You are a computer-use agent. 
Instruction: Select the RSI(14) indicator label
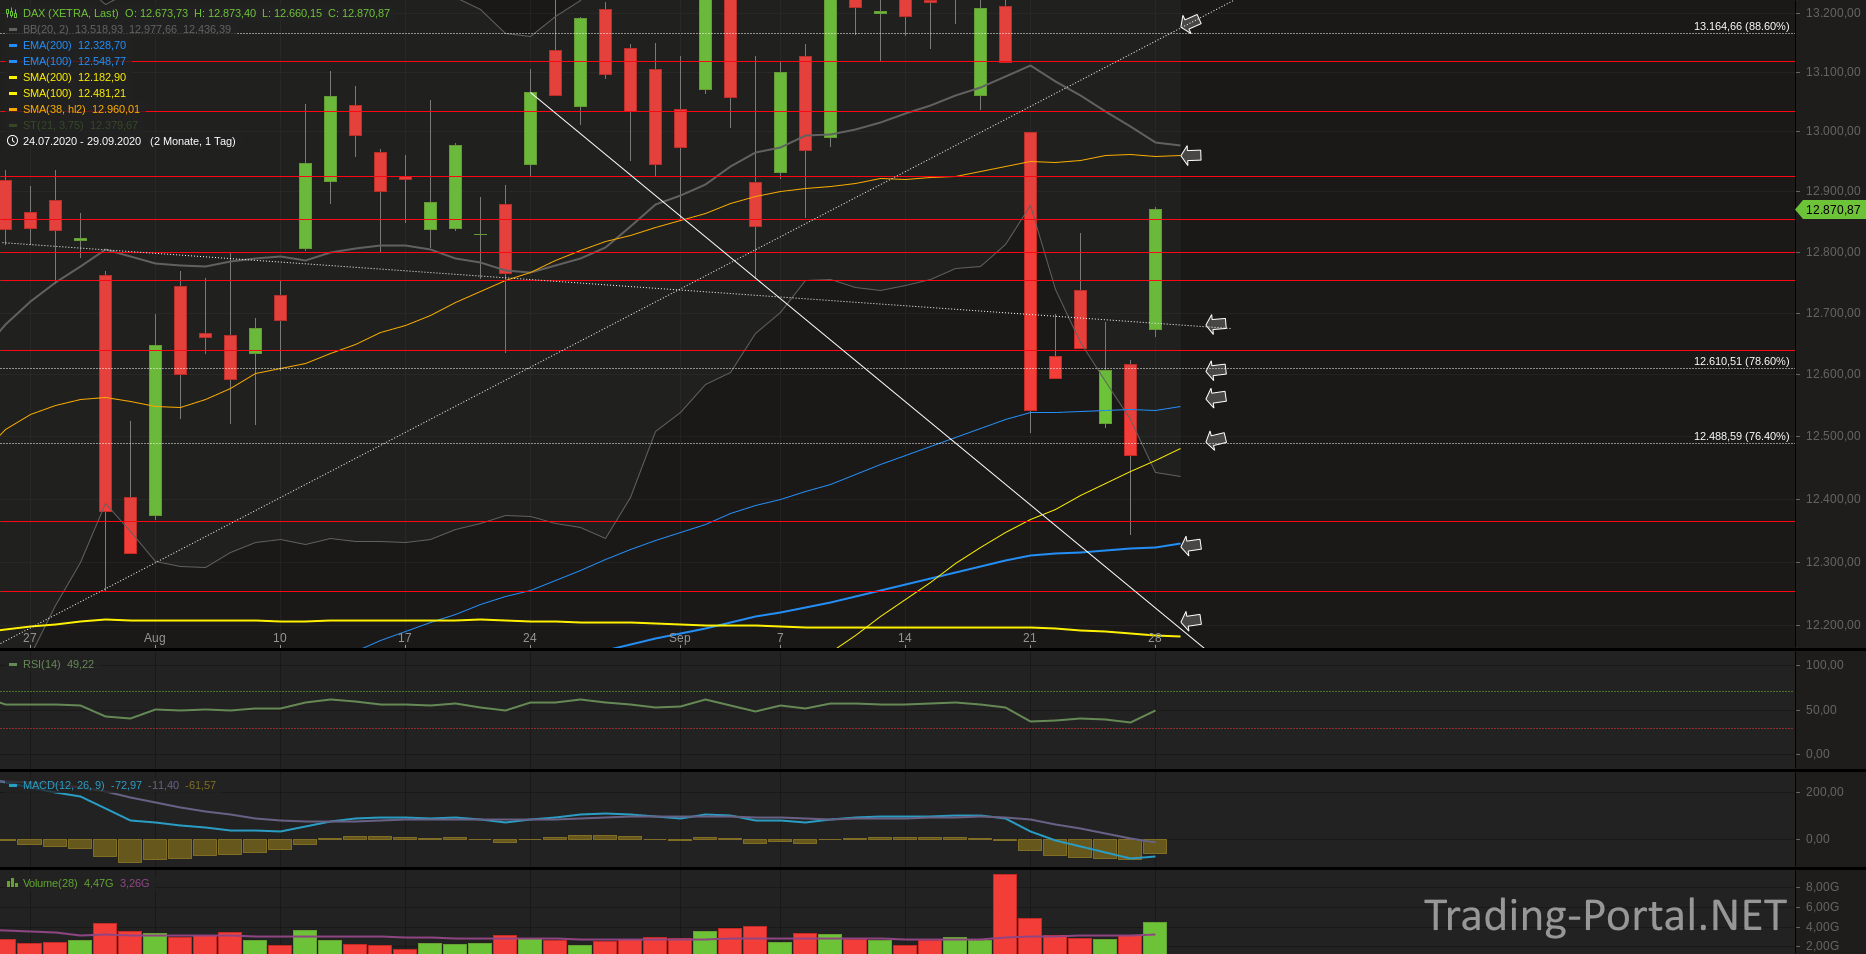click(x=42, y=664)
